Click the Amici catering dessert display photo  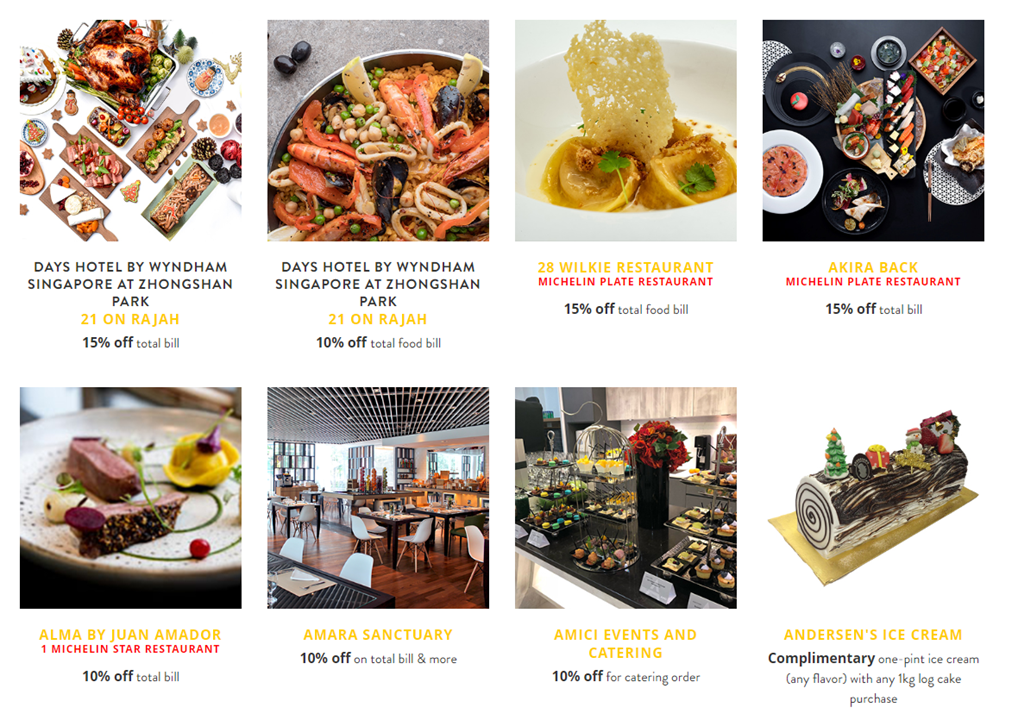click(x=626, y=498)
